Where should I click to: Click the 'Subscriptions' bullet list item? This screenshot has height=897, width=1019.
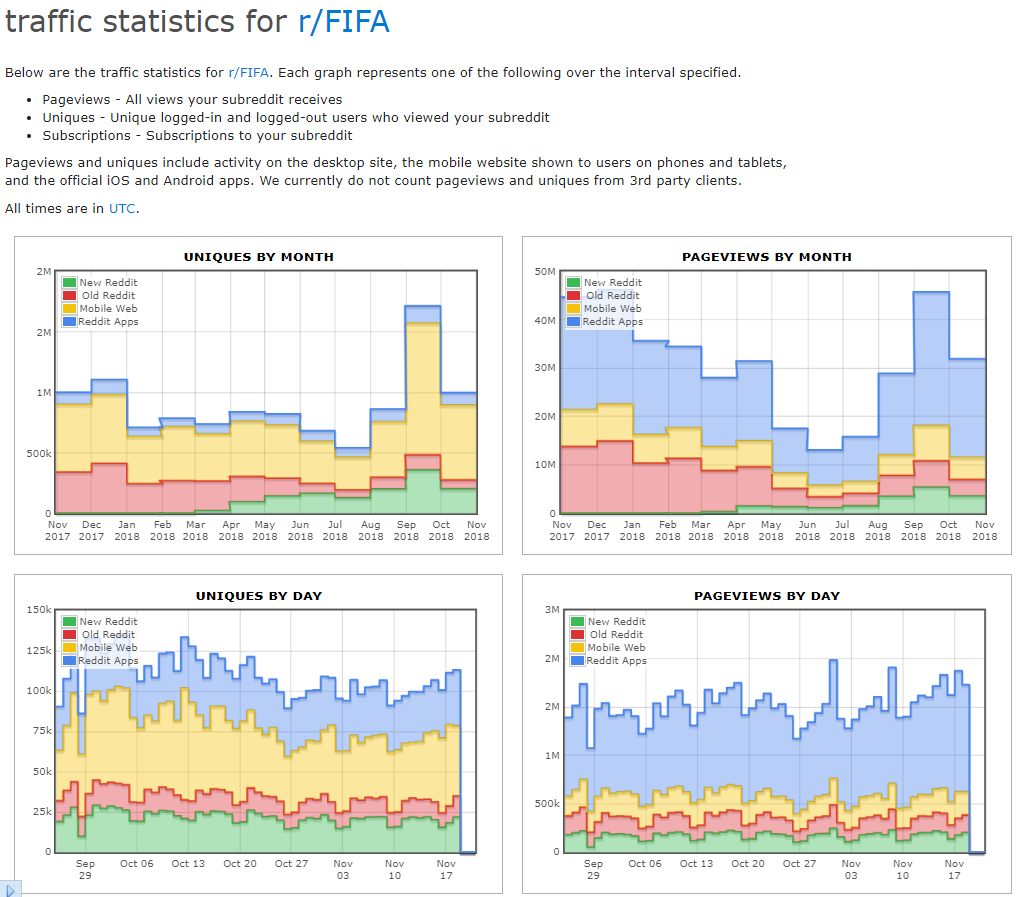point(198,136)
